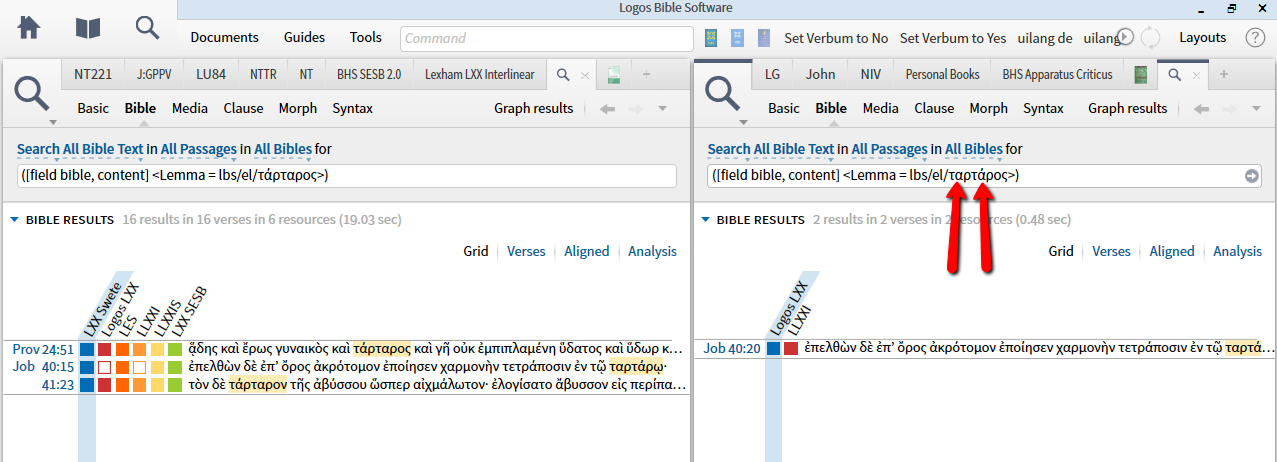Viewport: 1277px width, 462px height.
Task: Select Syntax search type in right panel
Action: pyautogui.click(x=1043, y=108)
